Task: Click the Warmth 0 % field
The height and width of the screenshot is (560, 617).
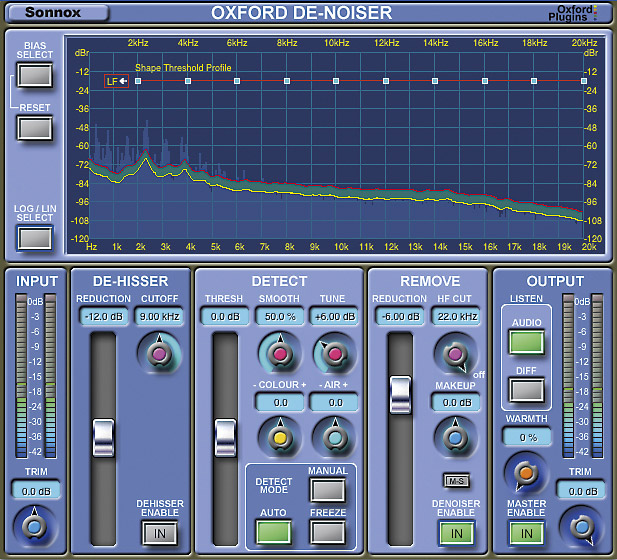Action: click(527, 437)
